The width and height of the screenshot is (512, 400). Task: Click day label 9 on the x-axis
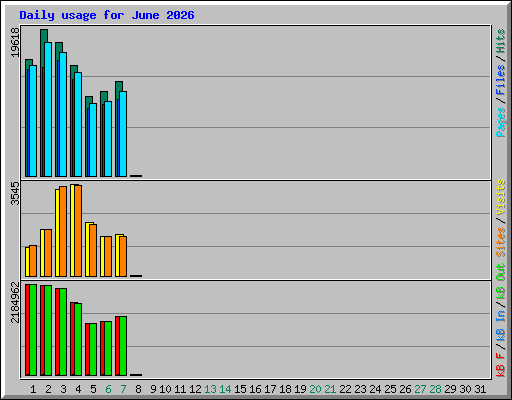pyautogui.click(x=153, y=389)
